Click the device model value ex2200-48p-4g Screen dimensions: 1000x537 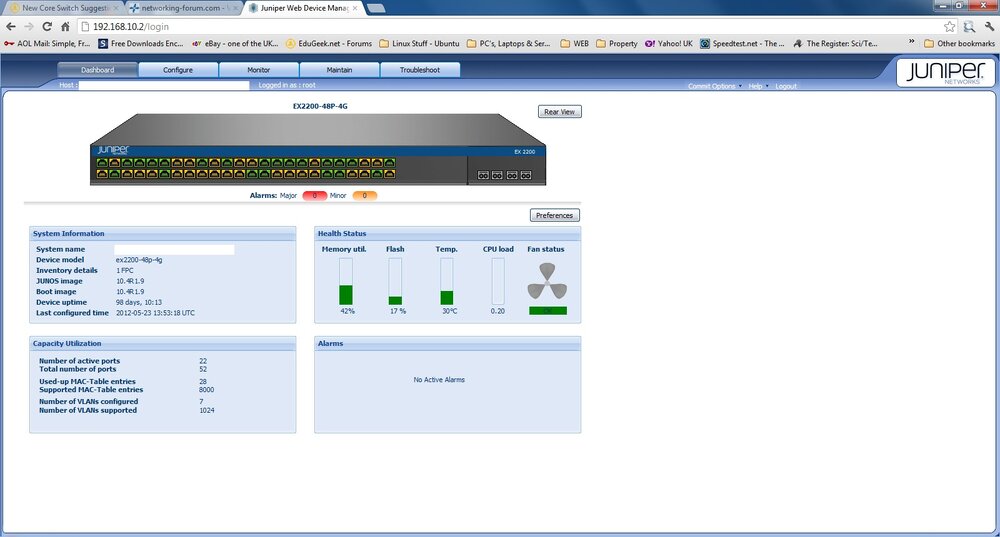[x=139, y=260]
